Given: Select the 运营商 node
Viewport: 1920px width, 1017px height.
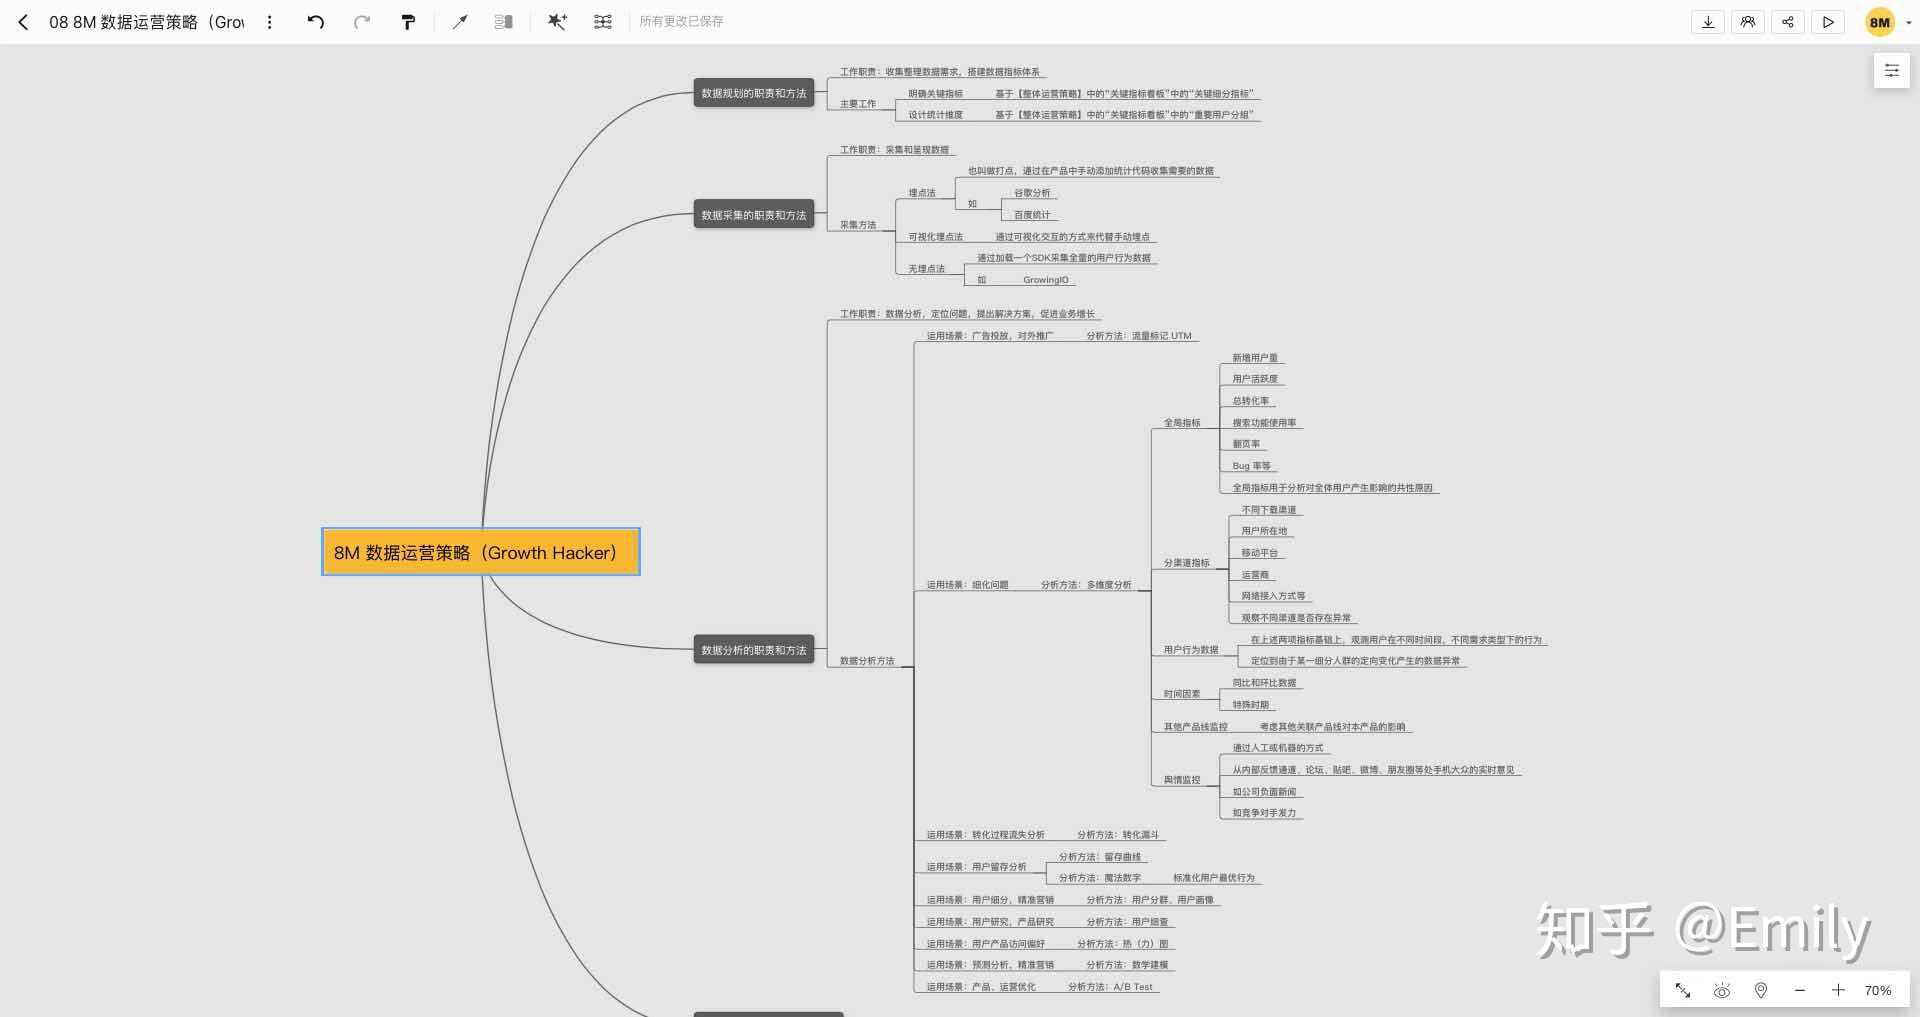Looking at the screenshot, I should (x=1255, y=575).
